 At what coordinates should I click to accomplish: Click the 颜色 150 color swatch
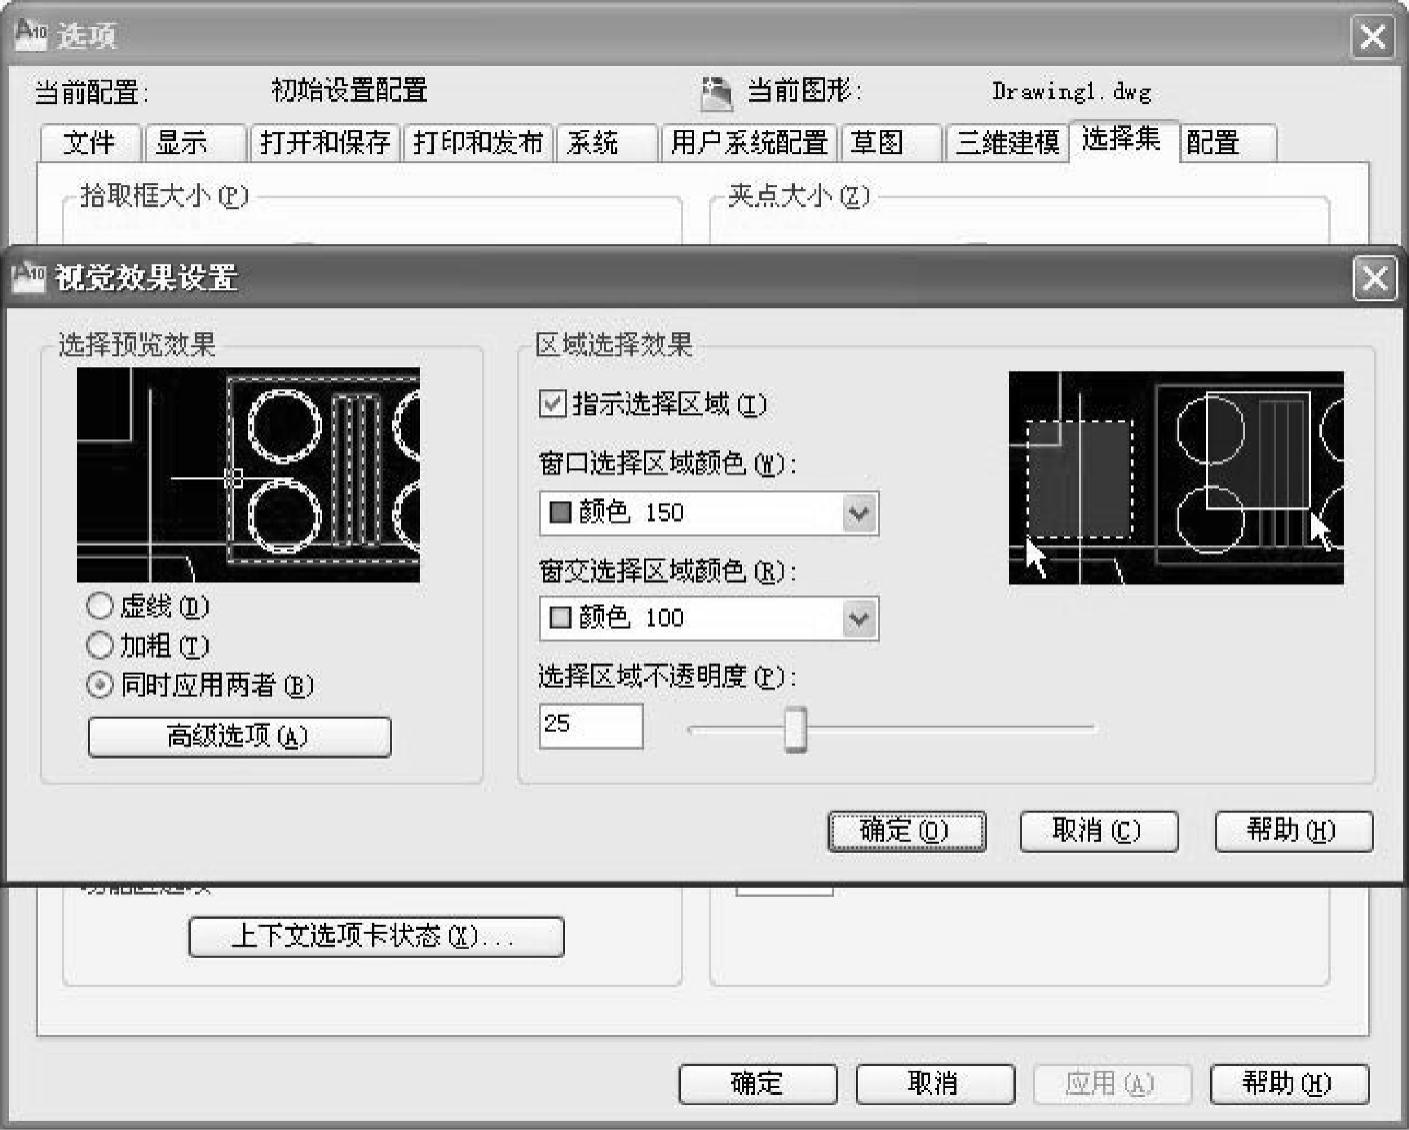click(x=561, y=513)
